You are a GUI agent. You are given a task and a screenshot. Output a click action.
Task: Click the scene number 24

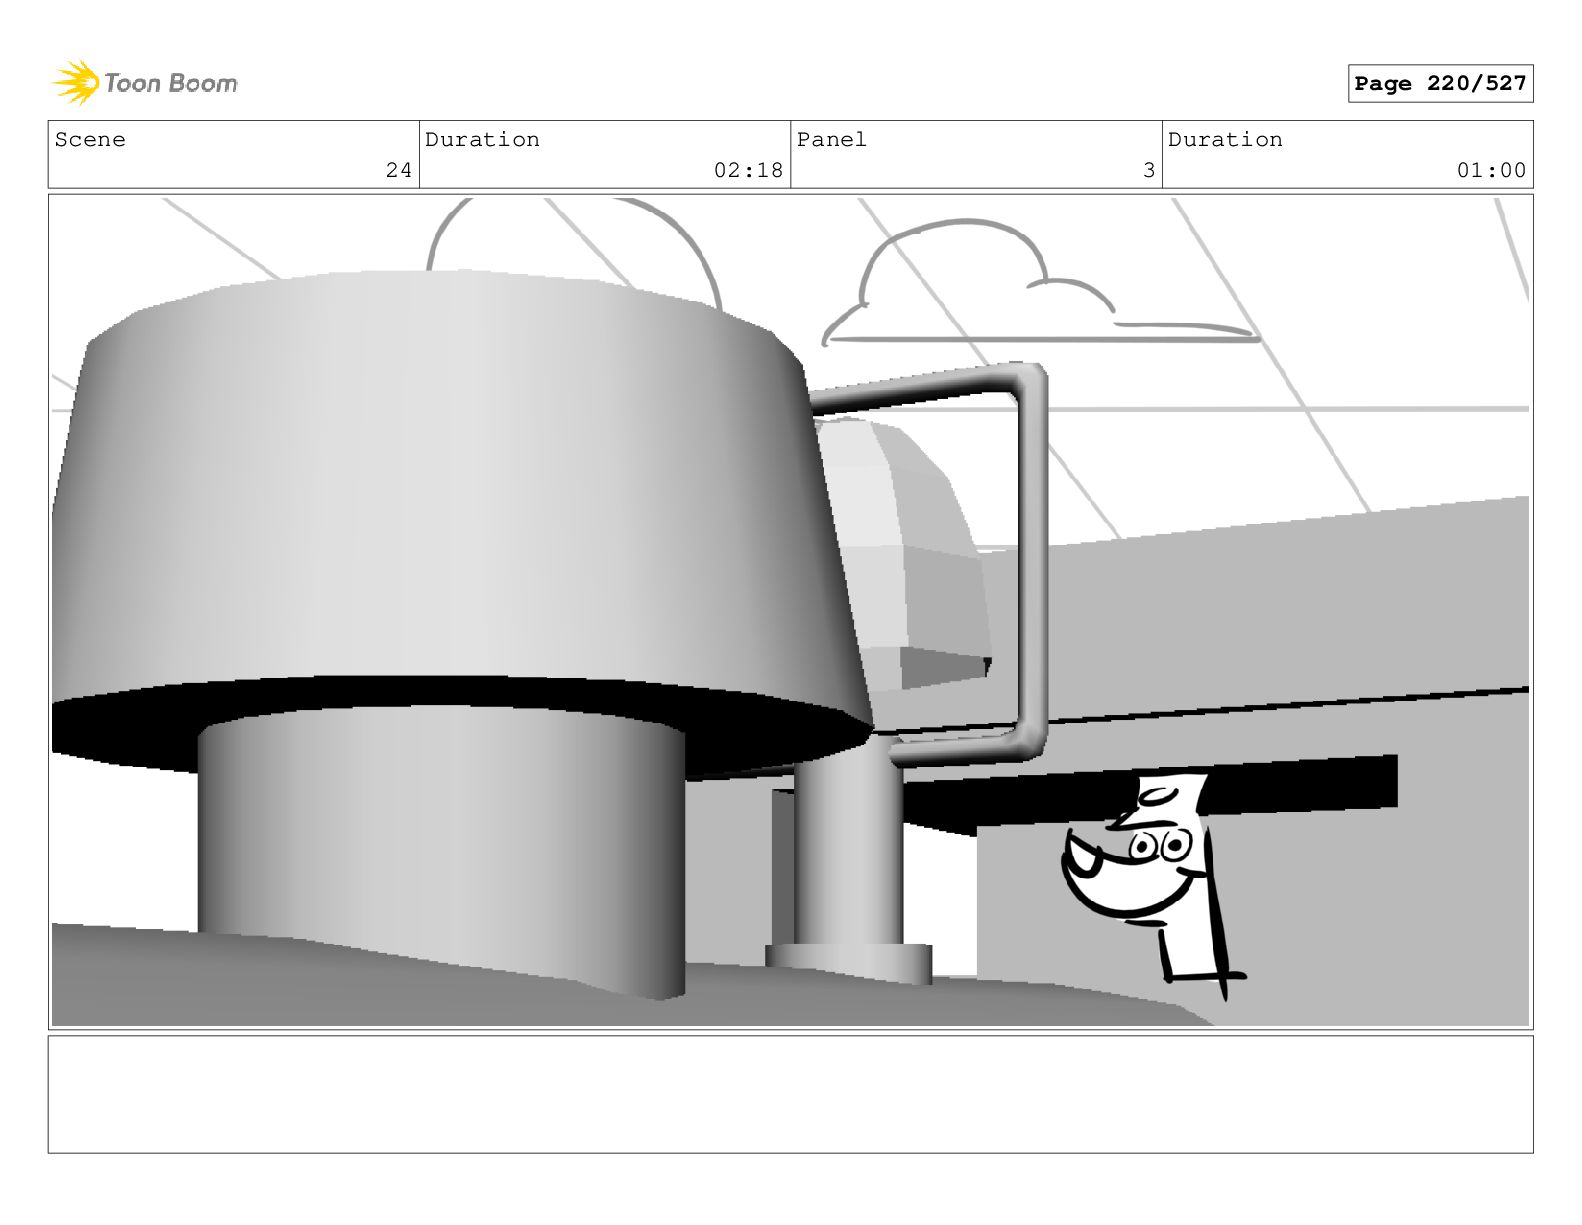pos(399,170)
